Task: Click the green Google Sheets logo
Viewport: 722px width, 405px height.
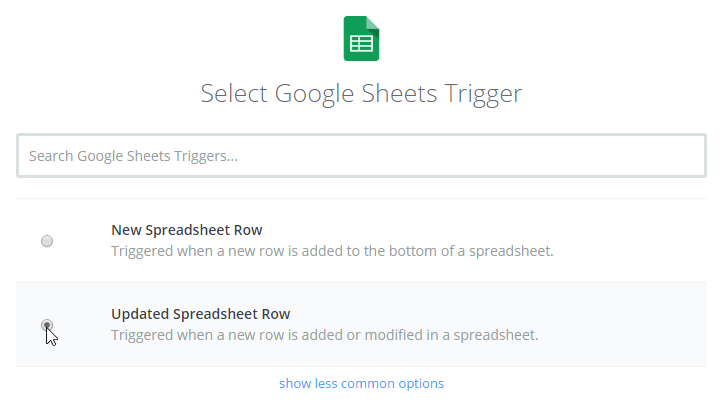Action: click(x=361, y=39)
